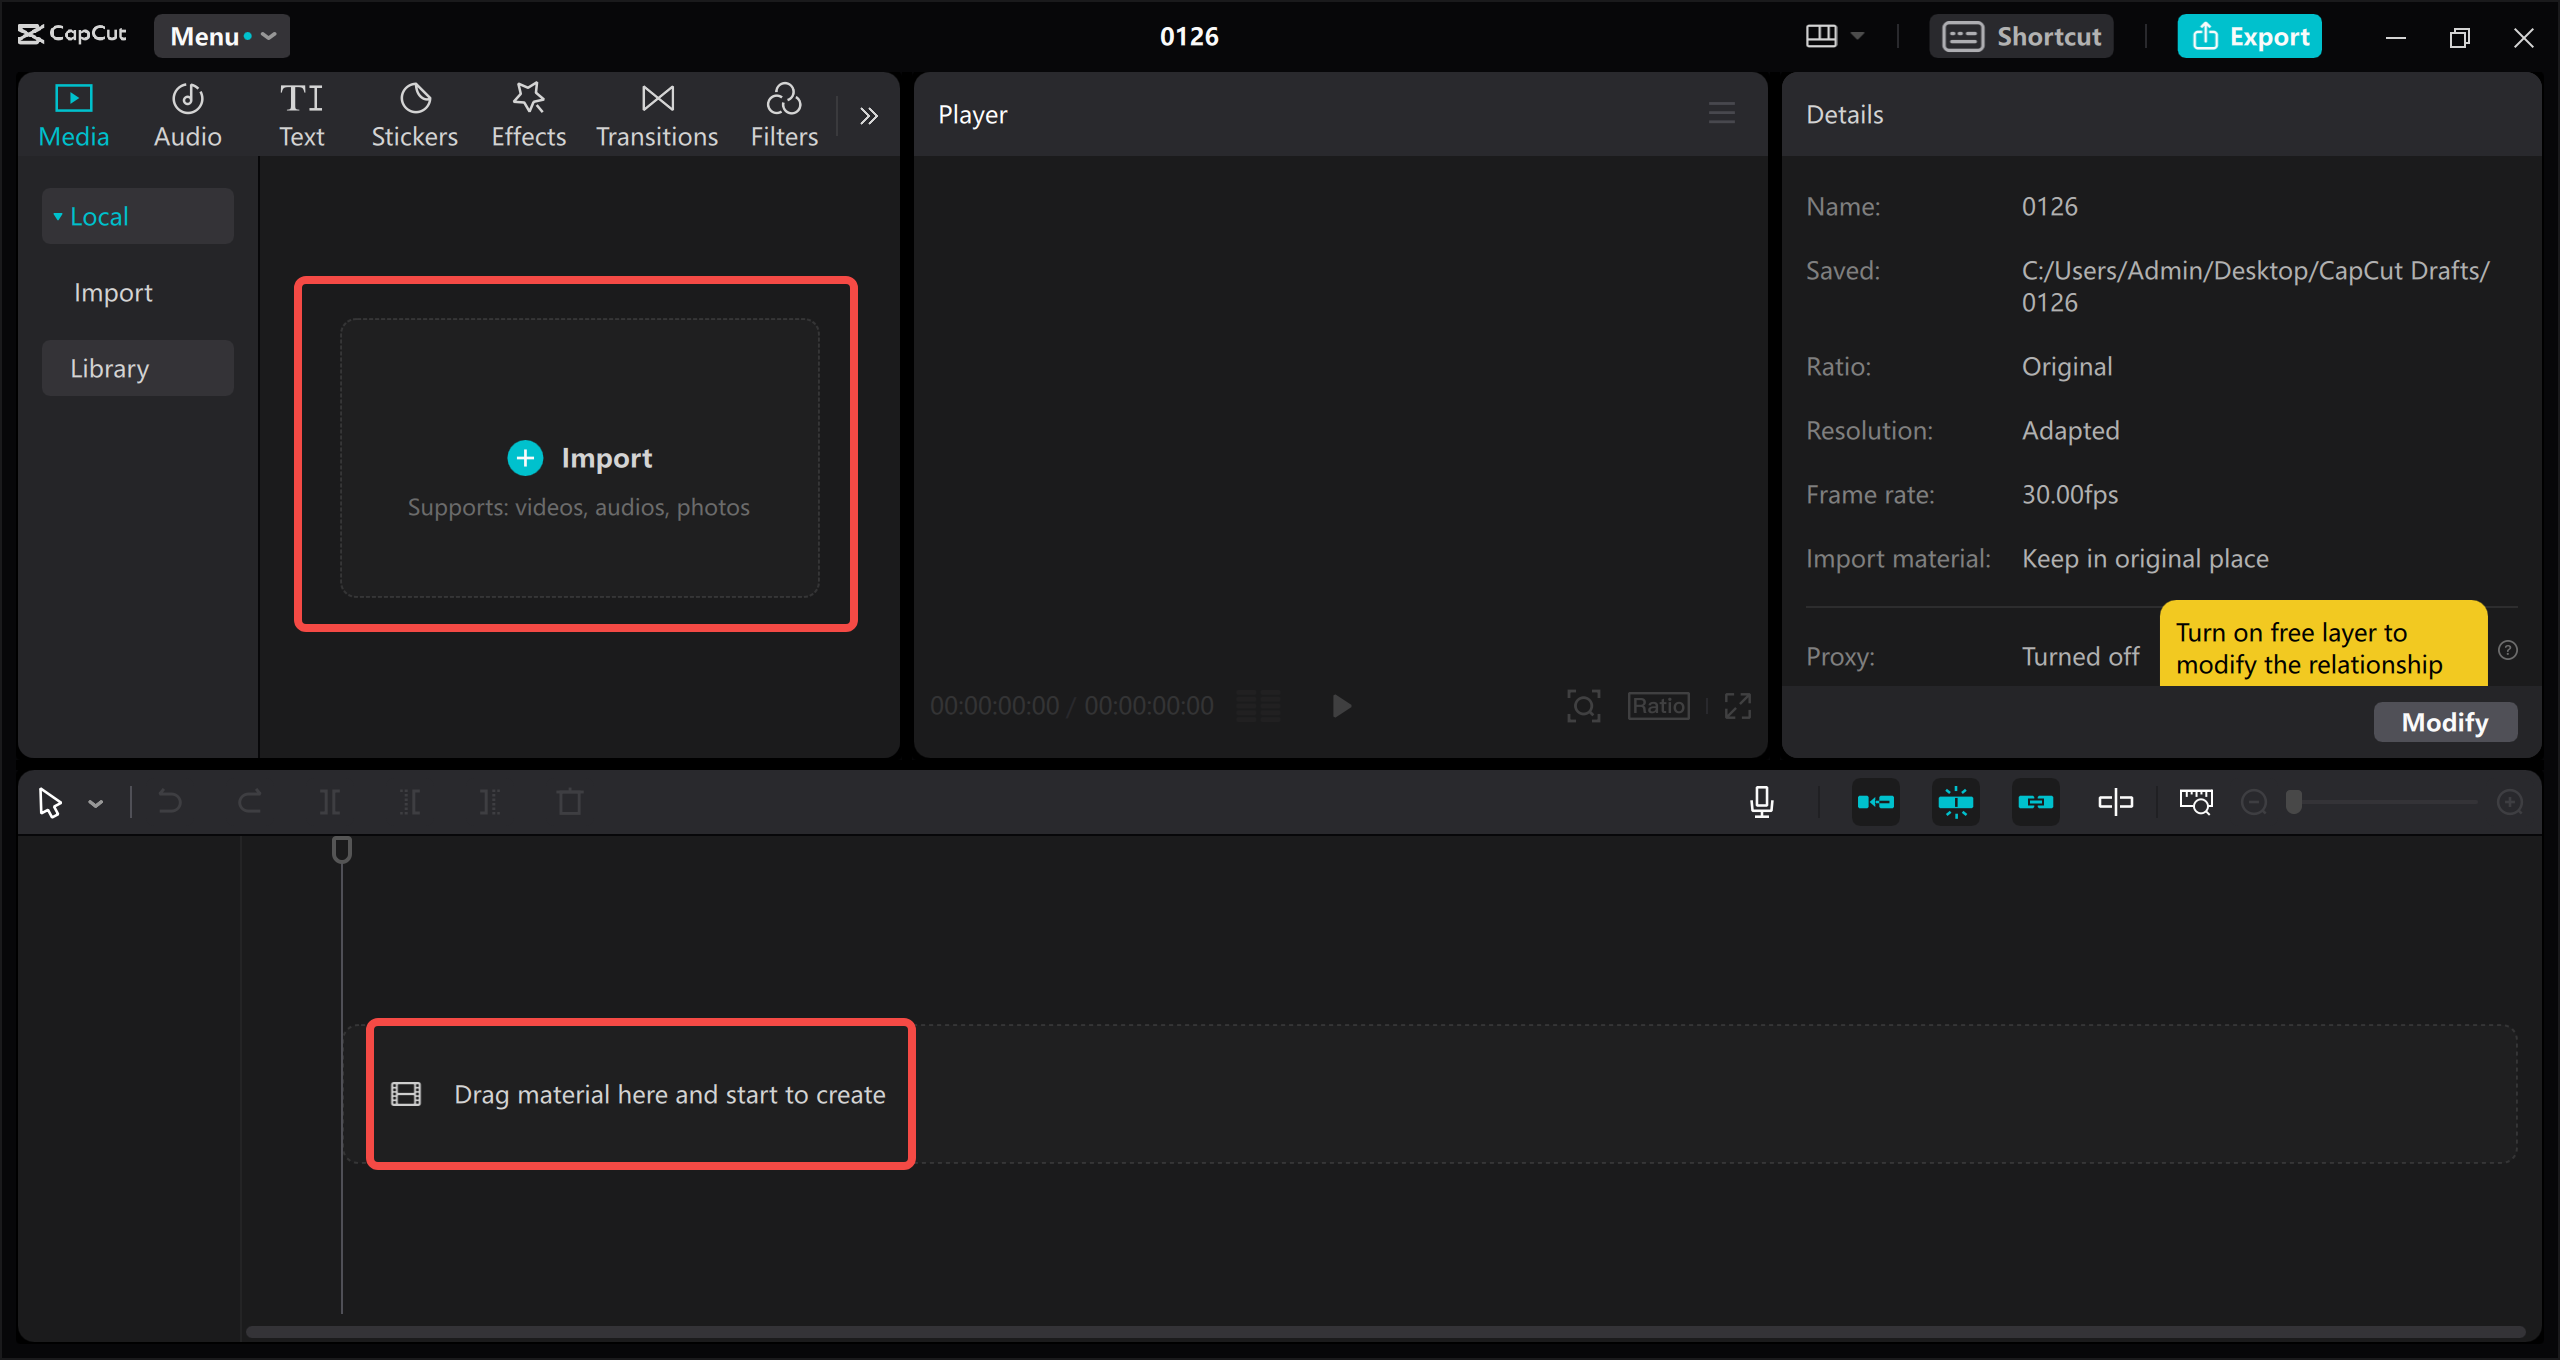The width and height of the screenshot is (2560, 1360).
Task: Click the preview axis split icon
Action: [x=2115, y=802]
